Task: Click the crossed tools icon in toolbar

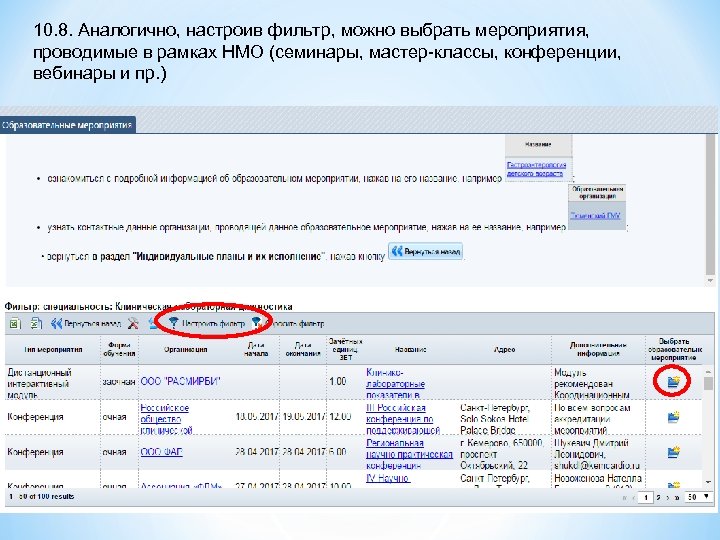Action: coord(133,324)
